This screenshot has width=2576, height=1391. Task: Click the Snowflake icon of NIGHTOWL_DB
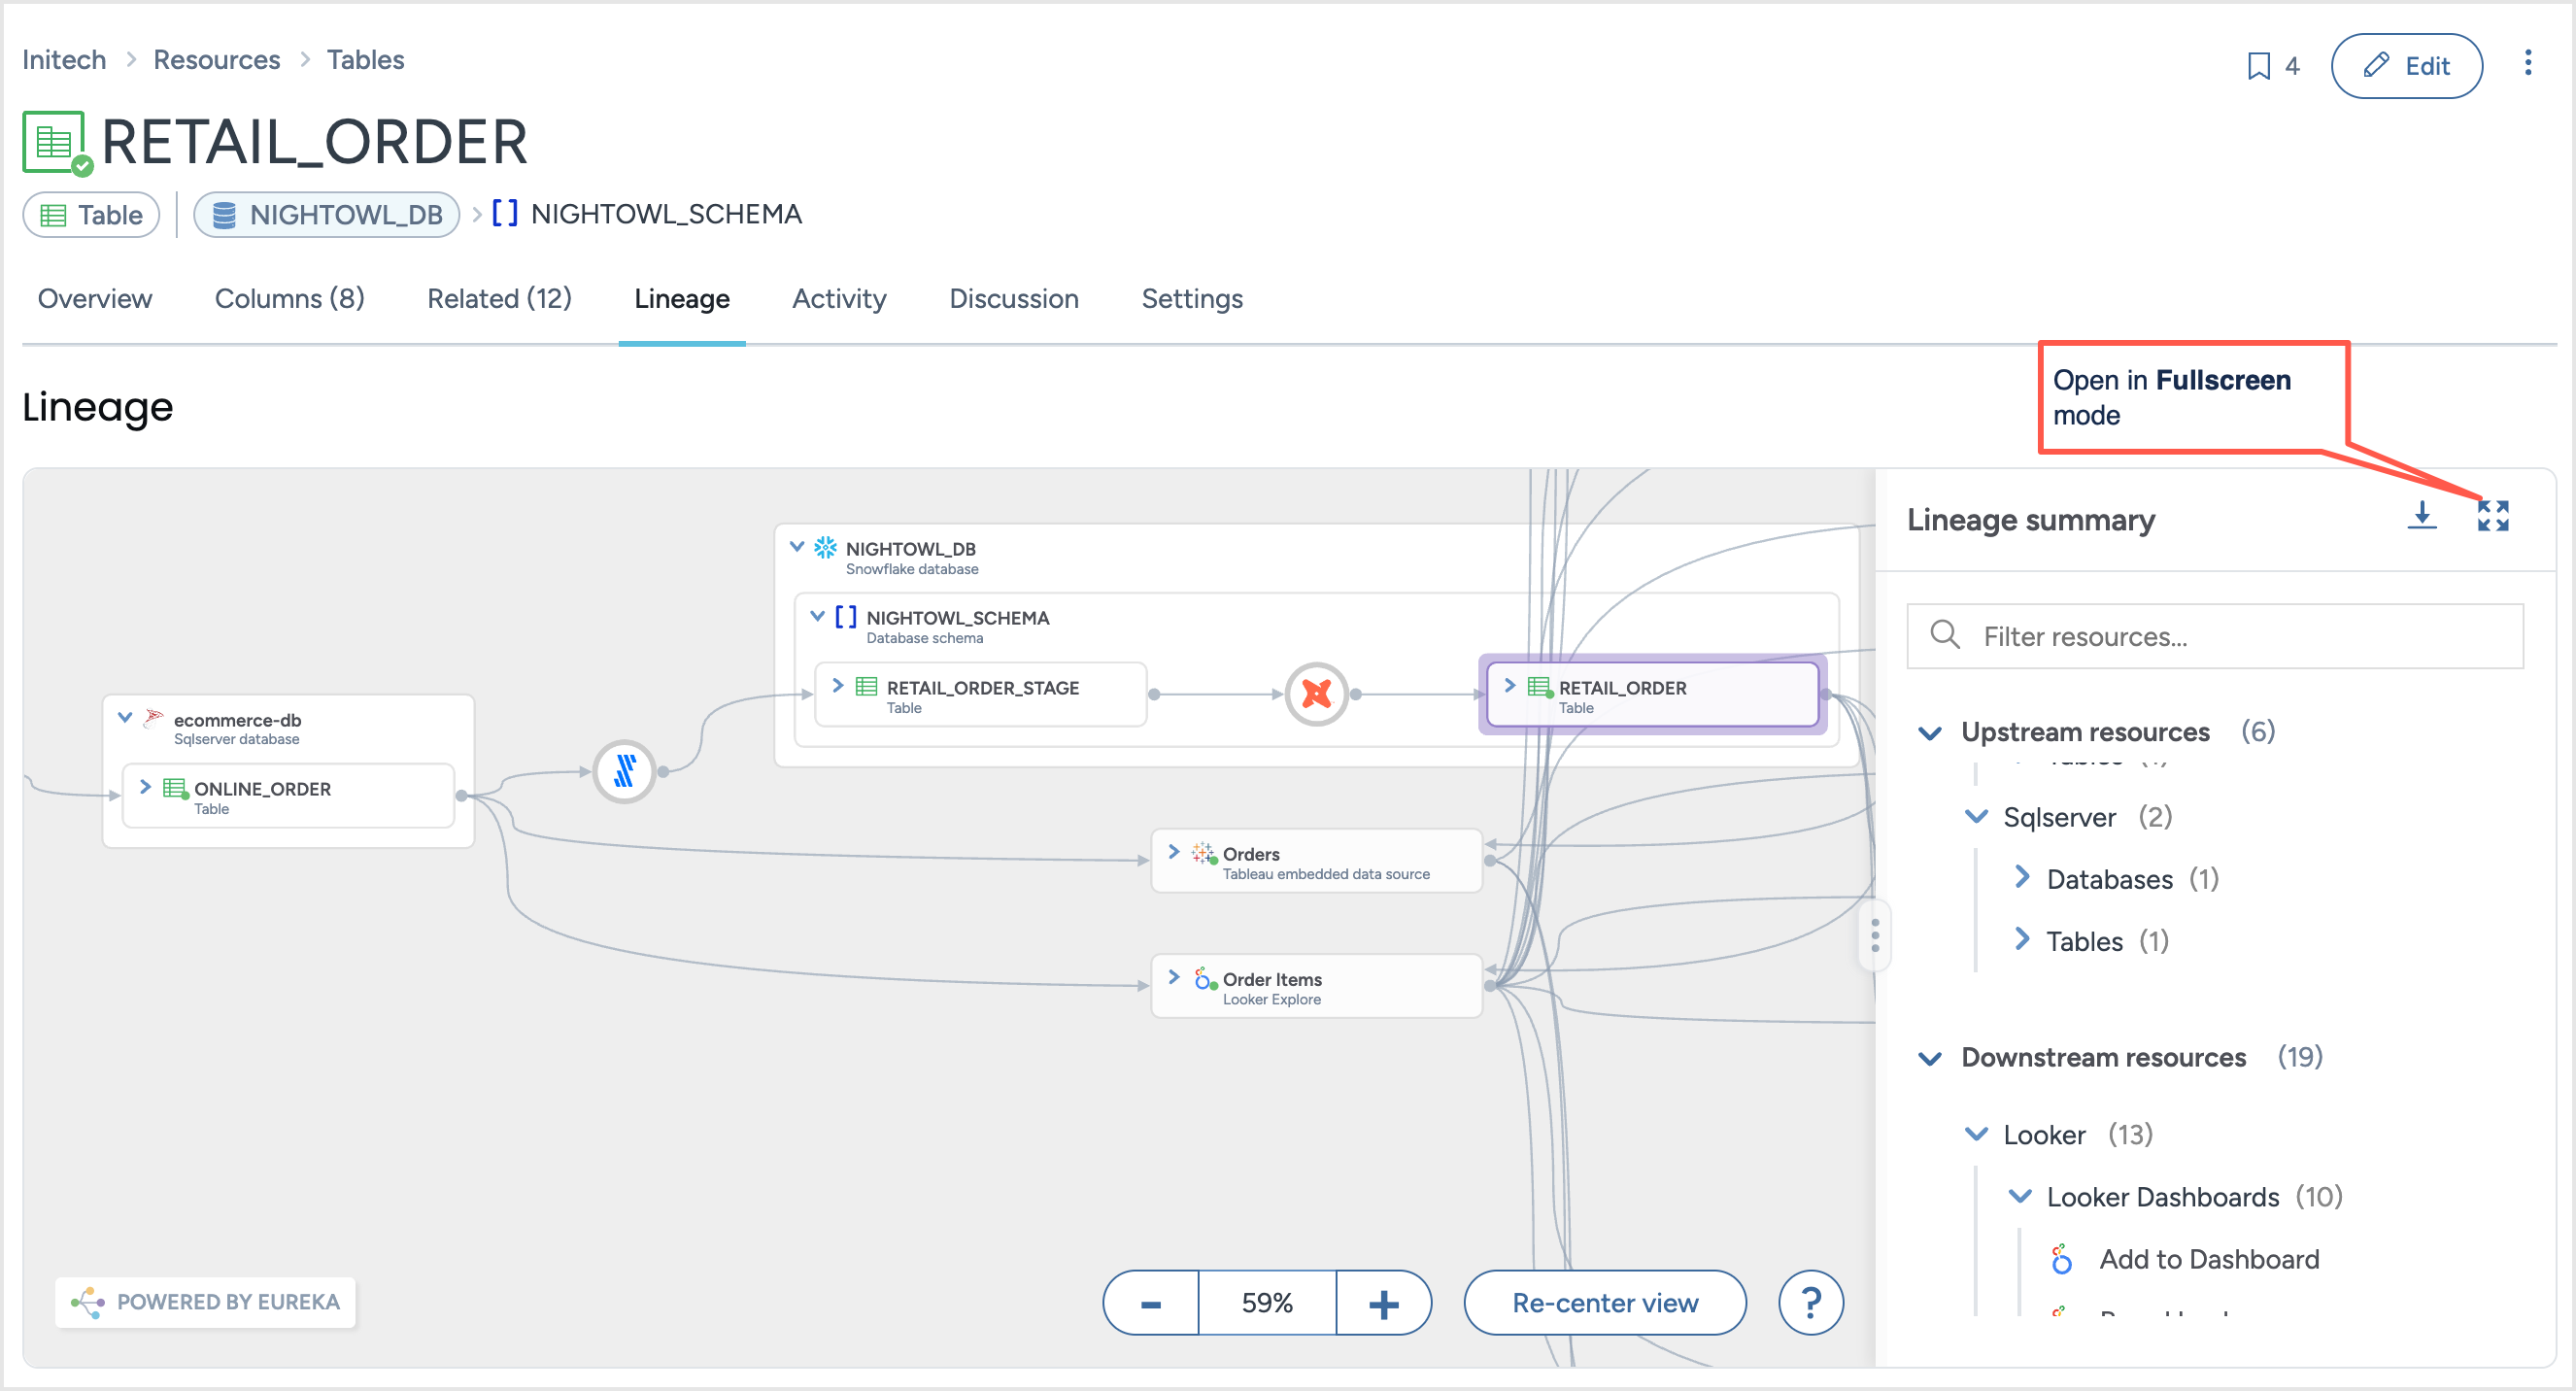coord(825,548)
